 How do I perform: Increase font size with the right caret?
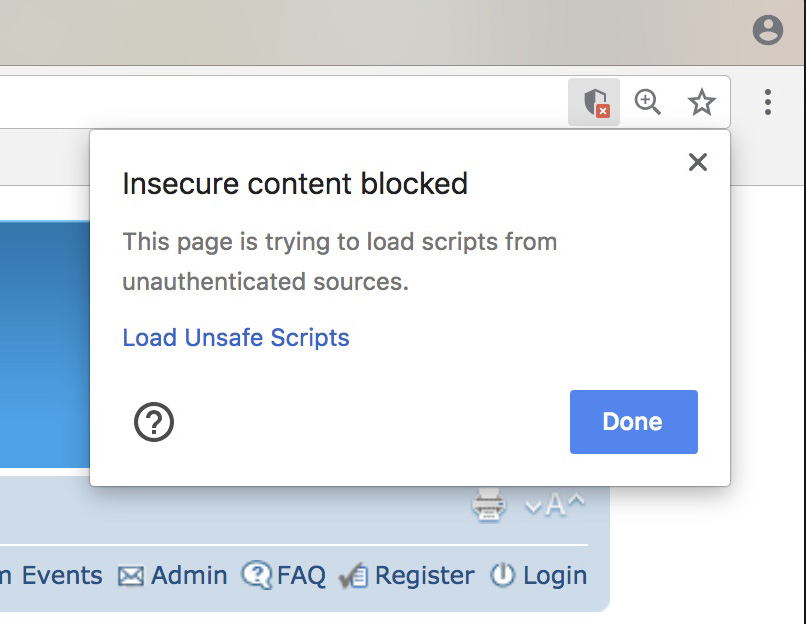(x=576, y=500)
